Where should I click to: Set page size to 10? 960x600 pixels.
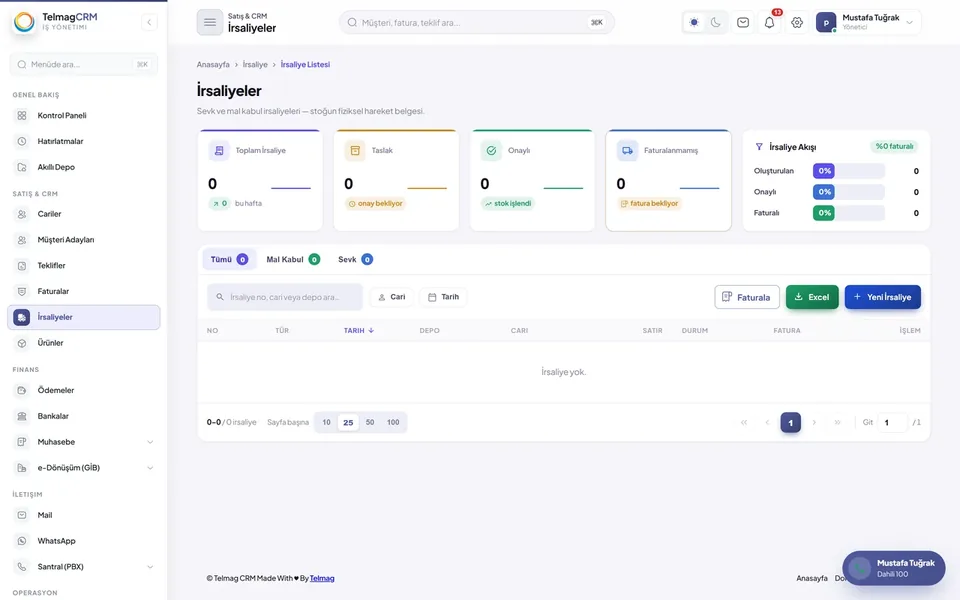326,422
